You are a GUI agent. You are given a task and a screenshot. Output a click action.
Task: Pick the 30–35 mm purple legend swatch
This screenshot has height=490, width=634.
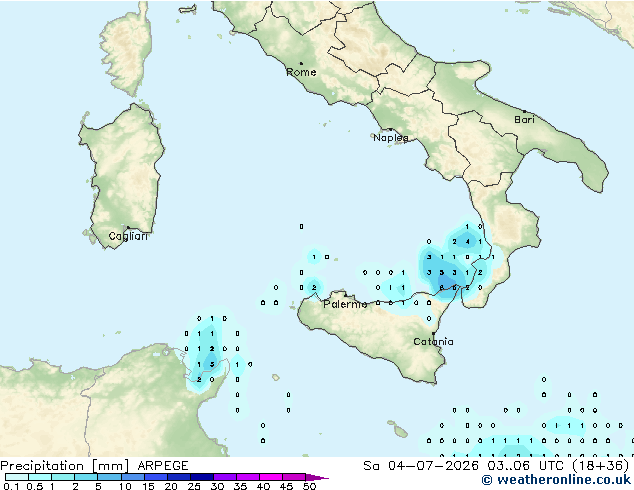coord(224,477)
